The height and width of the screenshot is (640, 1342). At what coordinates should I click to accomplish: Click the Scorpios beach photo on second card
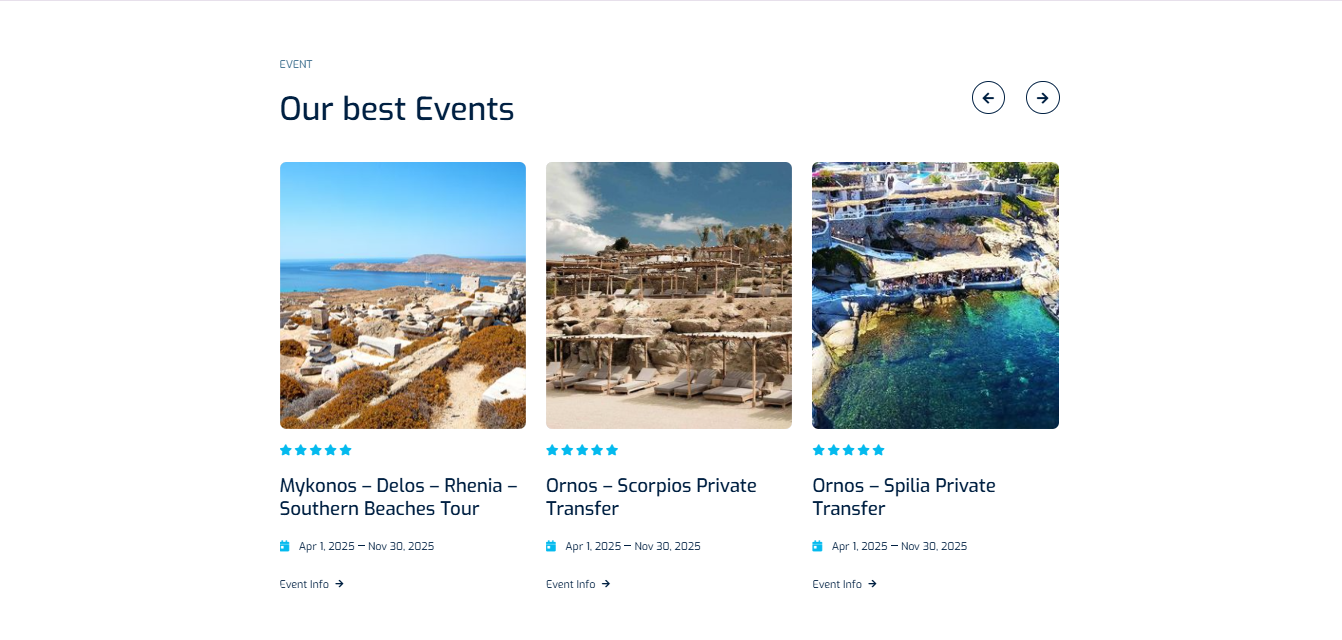tap(668, 294)
